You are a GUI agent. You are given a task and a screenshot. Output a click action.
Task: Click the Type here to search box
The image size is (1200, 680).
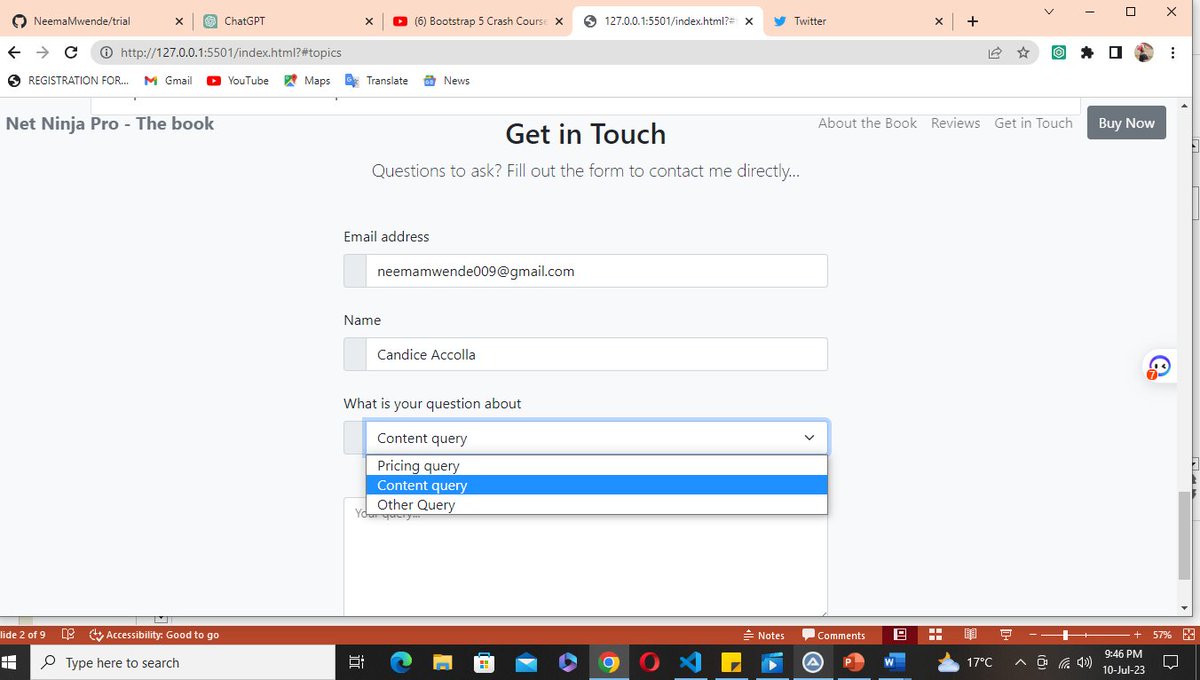183,662
